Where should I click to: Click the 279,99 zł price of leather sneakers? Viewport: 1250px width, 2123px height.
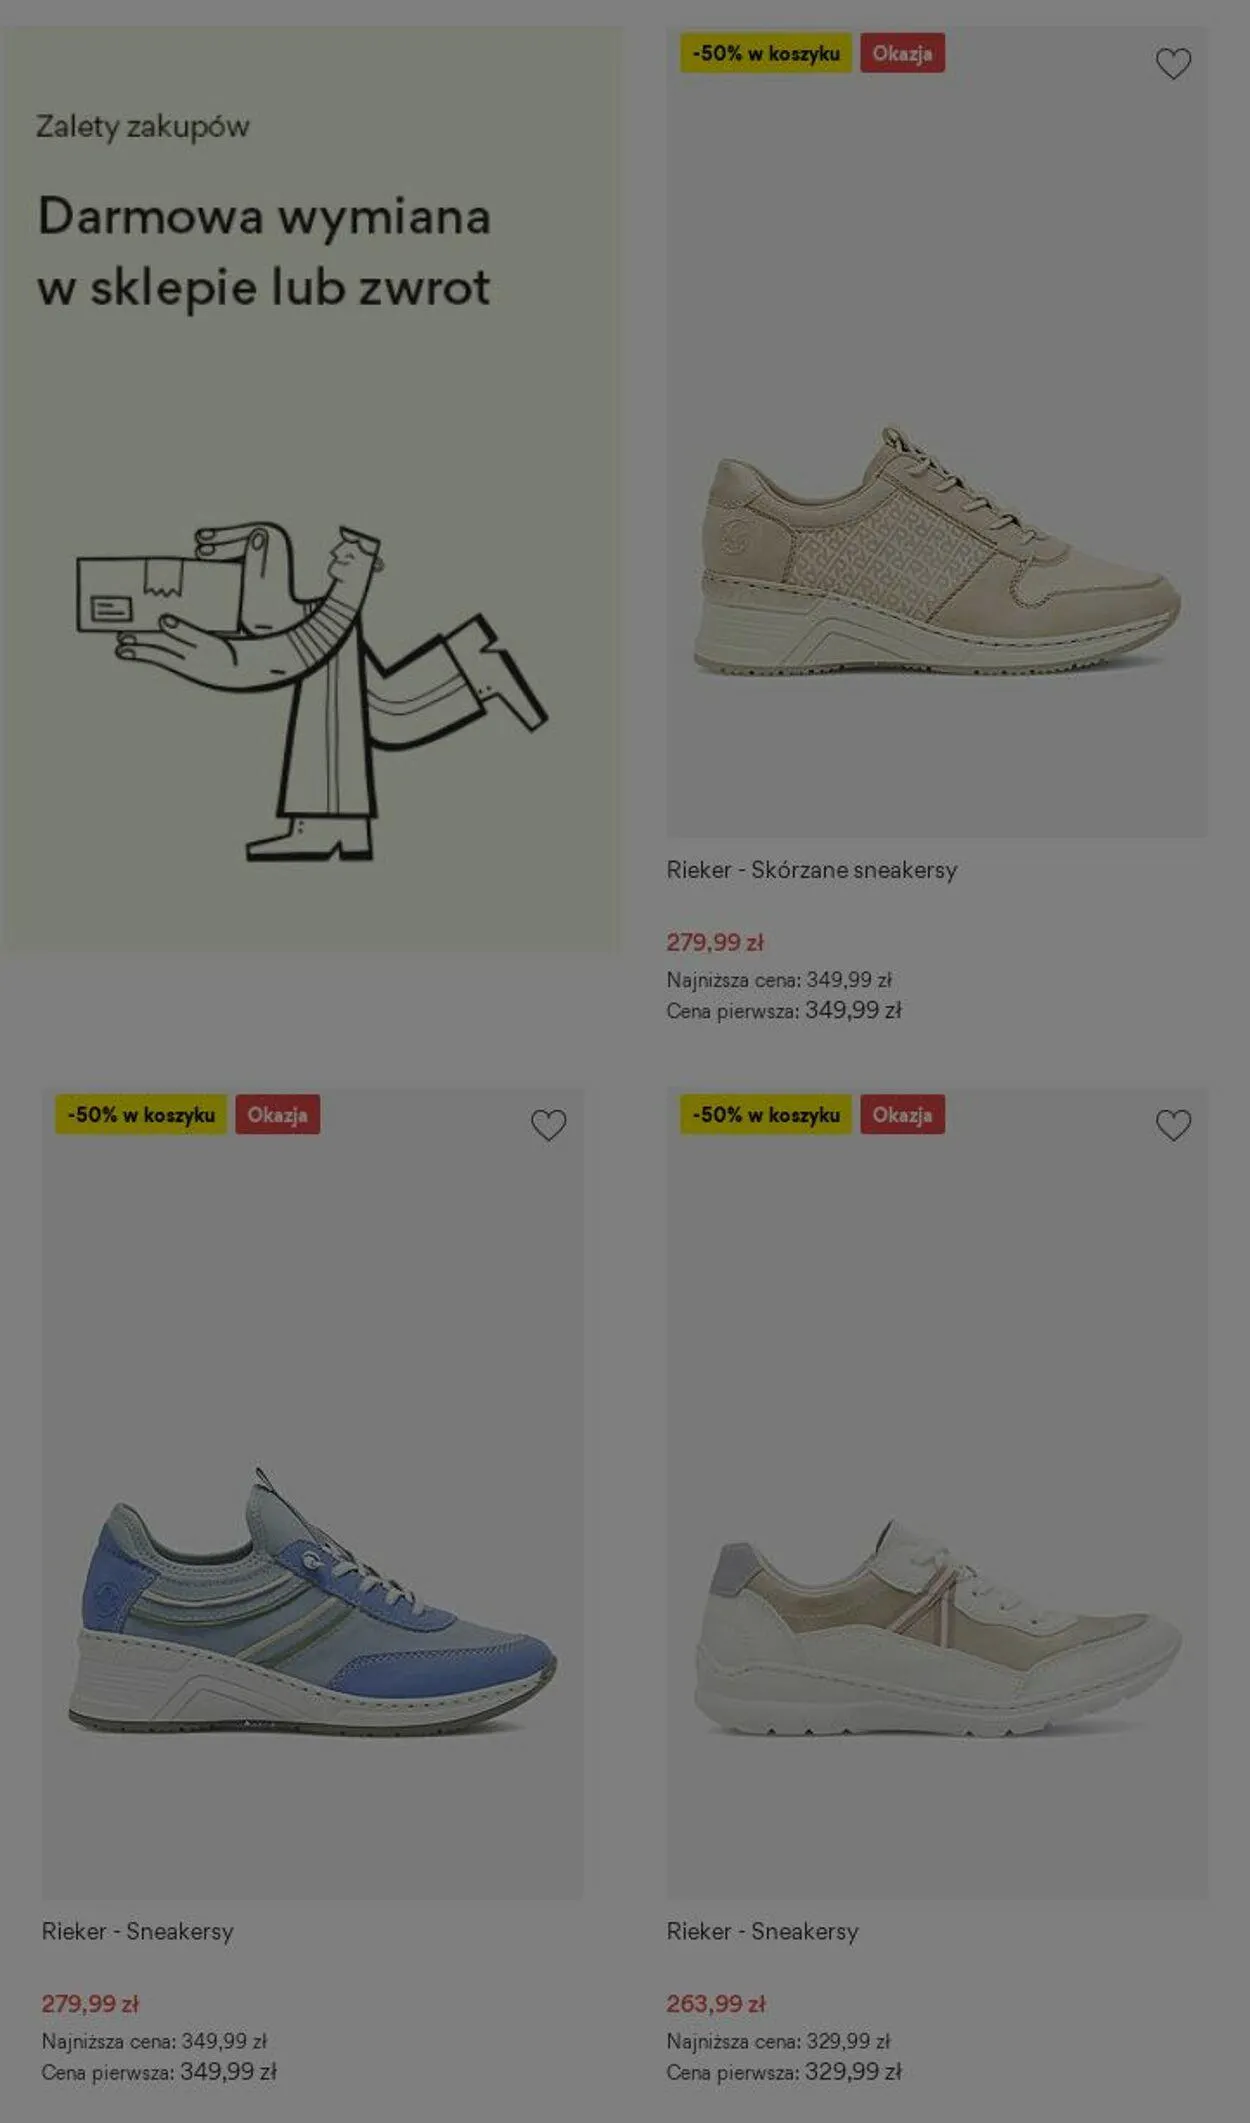tap(715, 942)
